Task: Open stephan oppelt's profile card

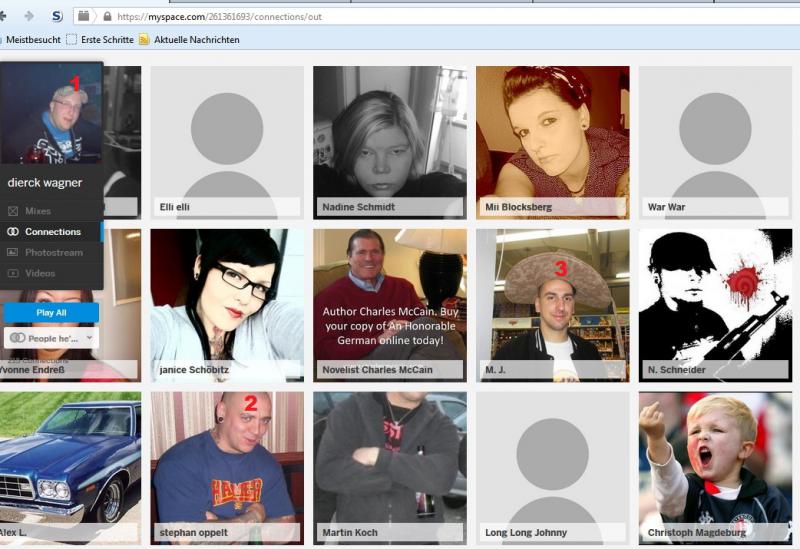Action: [x=227, y=468]
